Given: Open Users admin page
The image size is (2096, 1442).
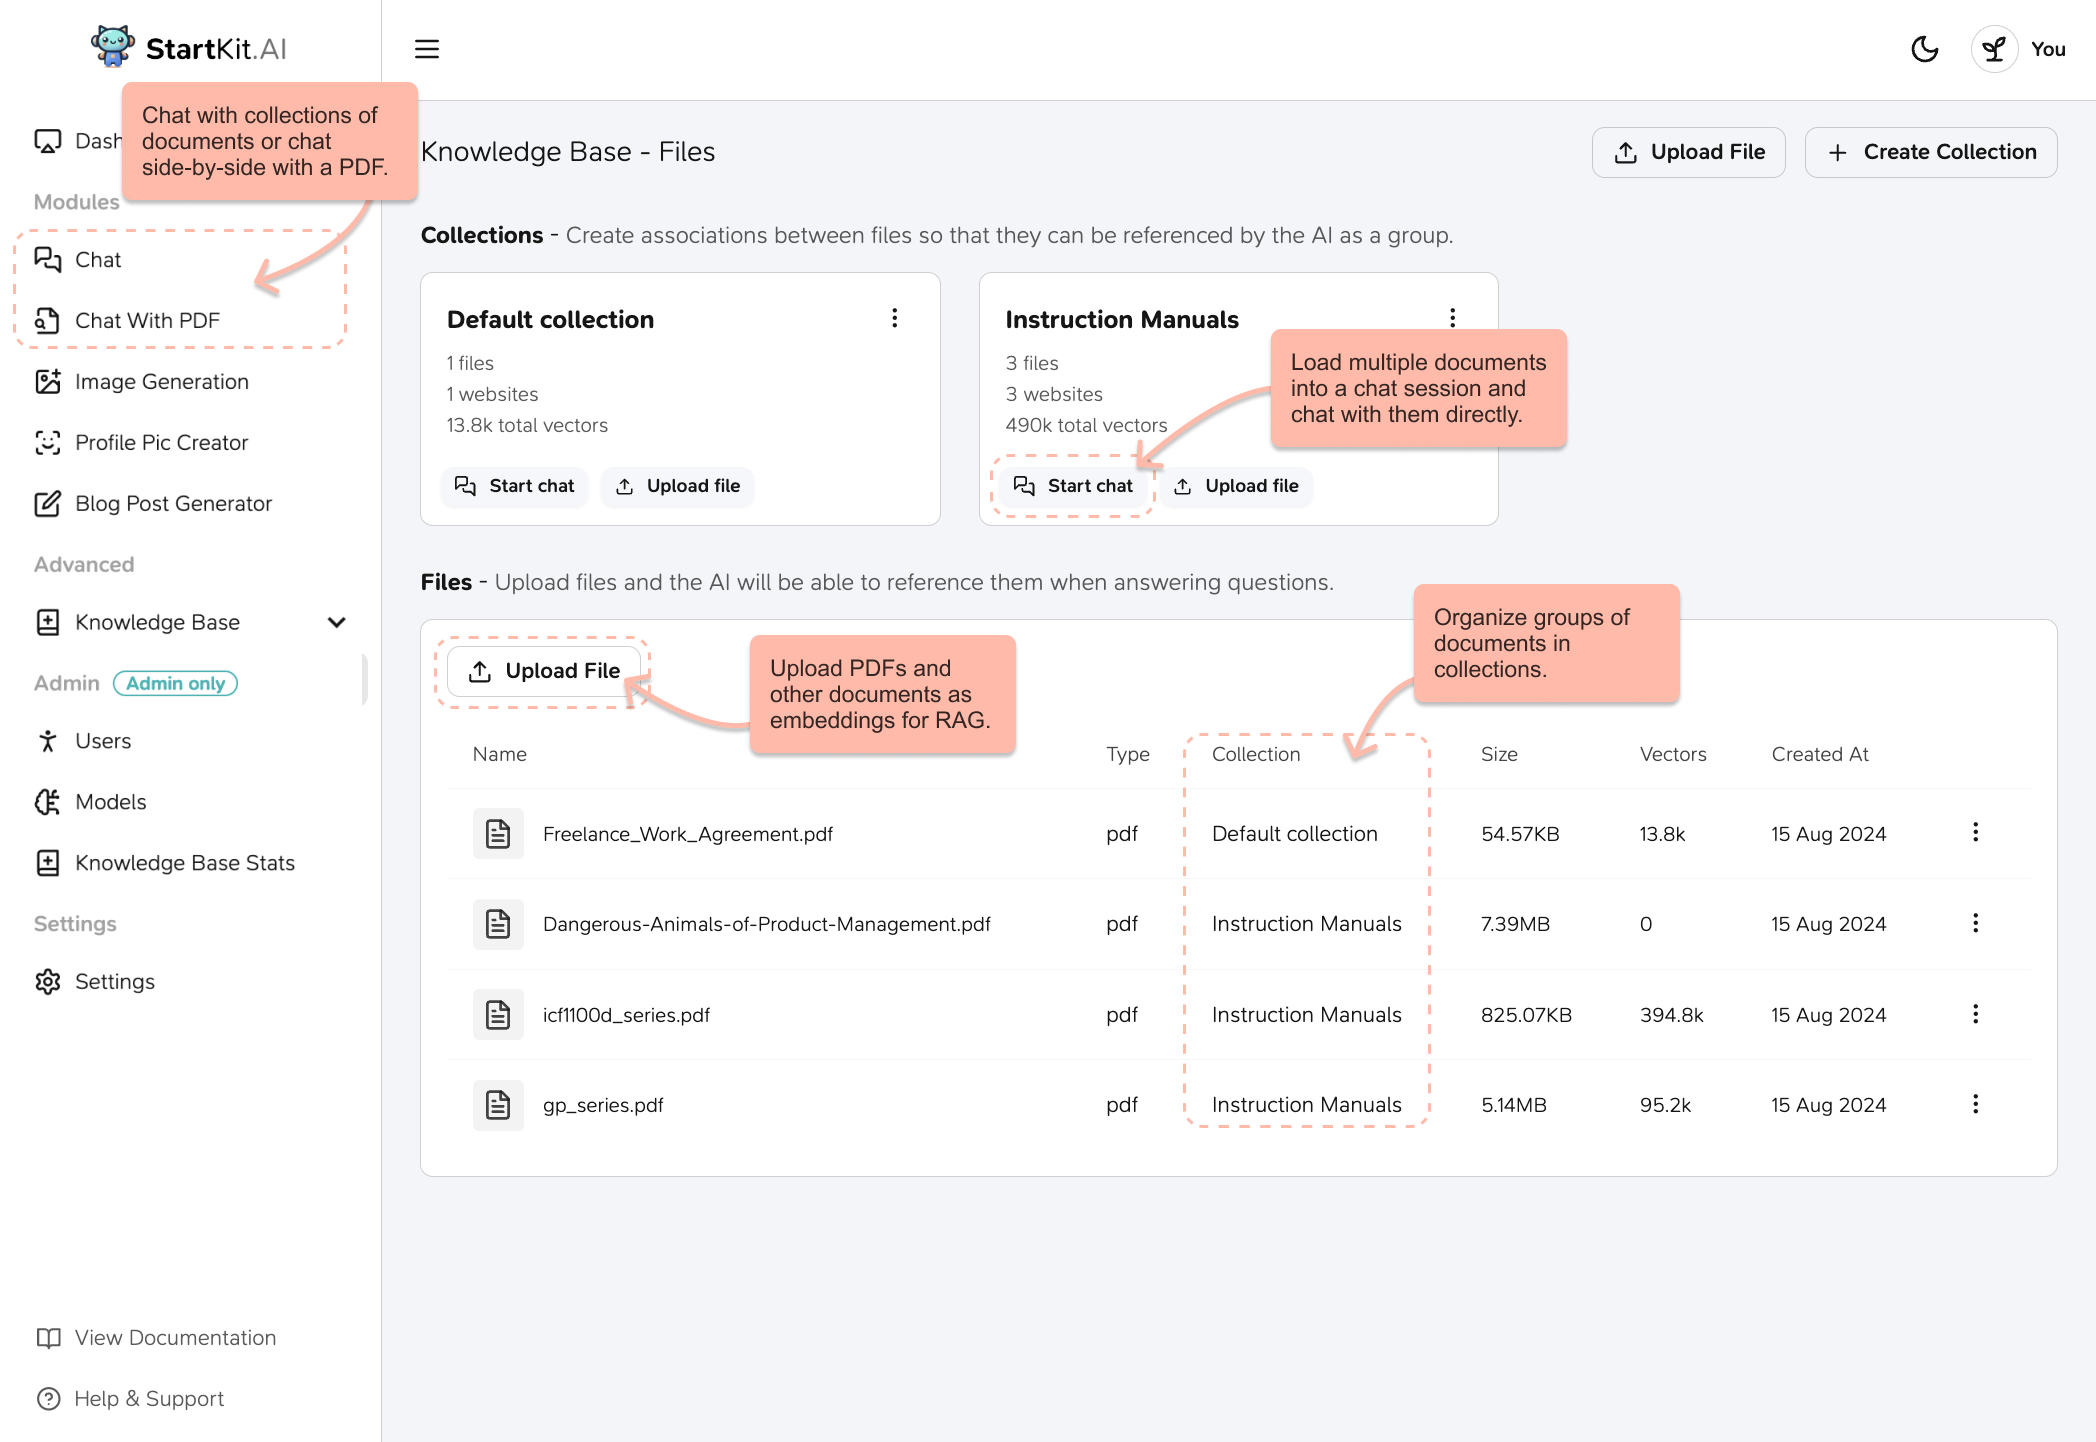Looking at the screenshot, I should pyautogui.click(x=103, y=741).
